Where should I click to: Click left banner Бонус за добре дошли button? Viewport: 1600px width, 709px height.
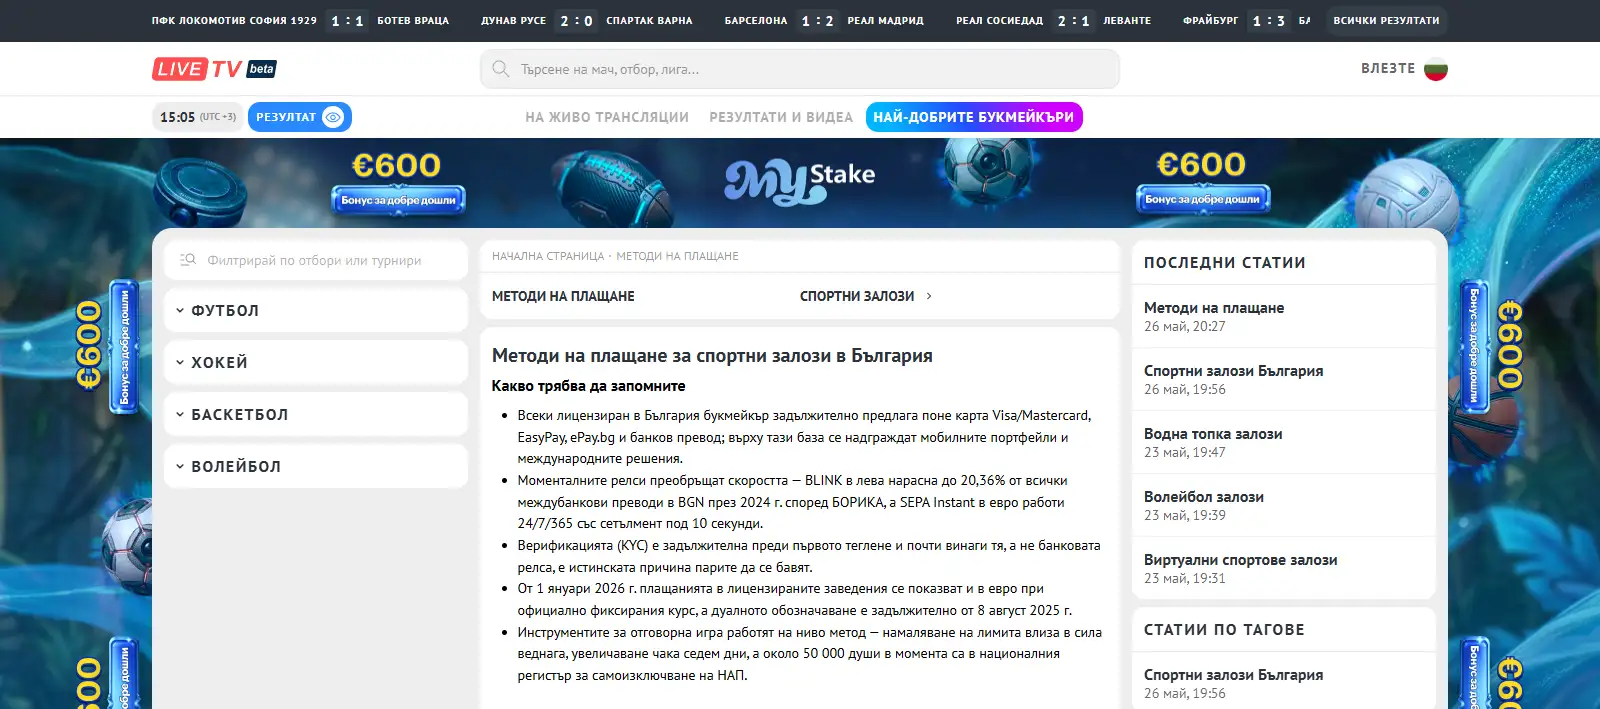click(x=398, y=200)
